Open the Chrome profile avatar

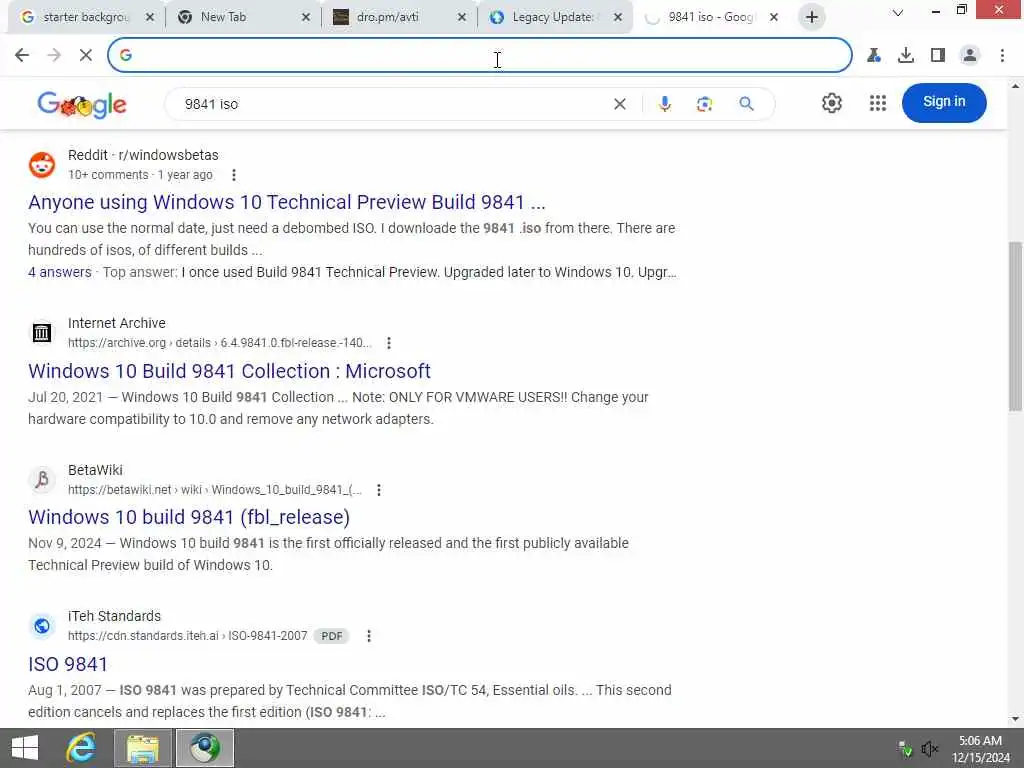[970, 56]
